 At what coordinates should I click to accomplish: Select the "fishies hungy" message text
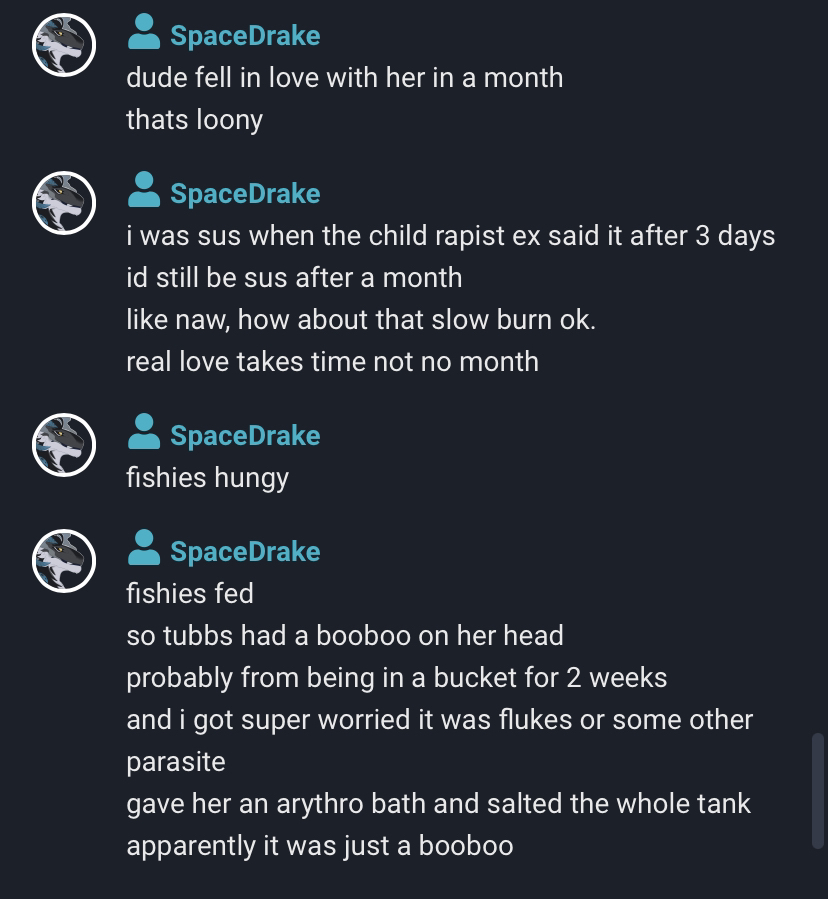tap(208, 478)
